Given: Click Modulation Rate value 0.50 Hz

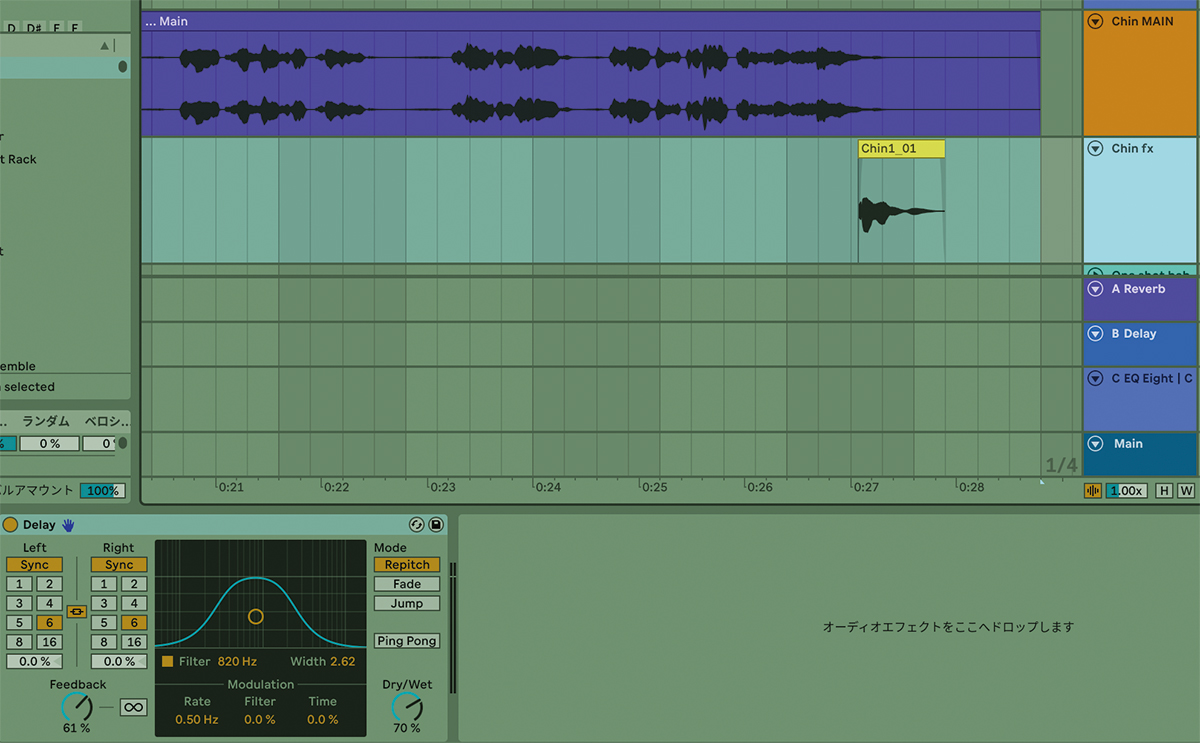Looking at the screenshot, I should coord(197,720).
